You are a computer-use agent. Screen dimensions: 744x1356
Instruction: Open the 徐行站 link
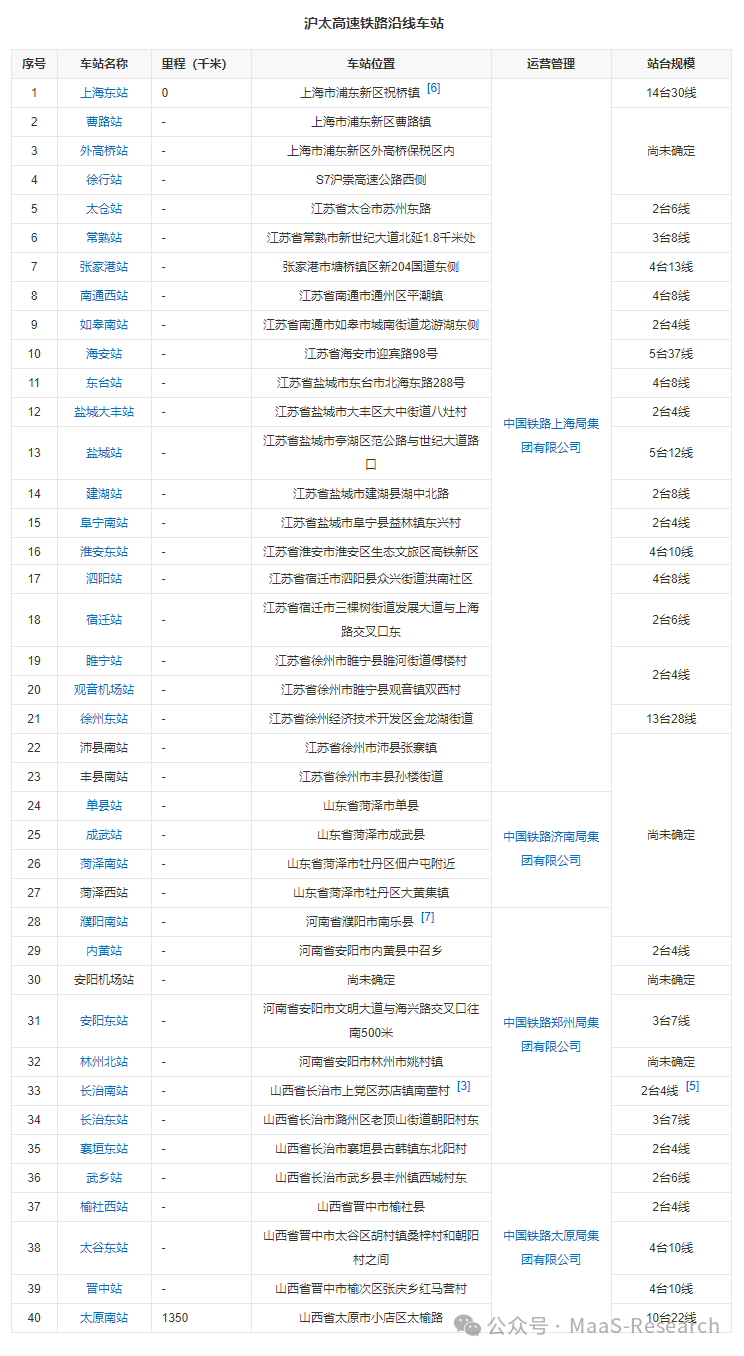104,180
